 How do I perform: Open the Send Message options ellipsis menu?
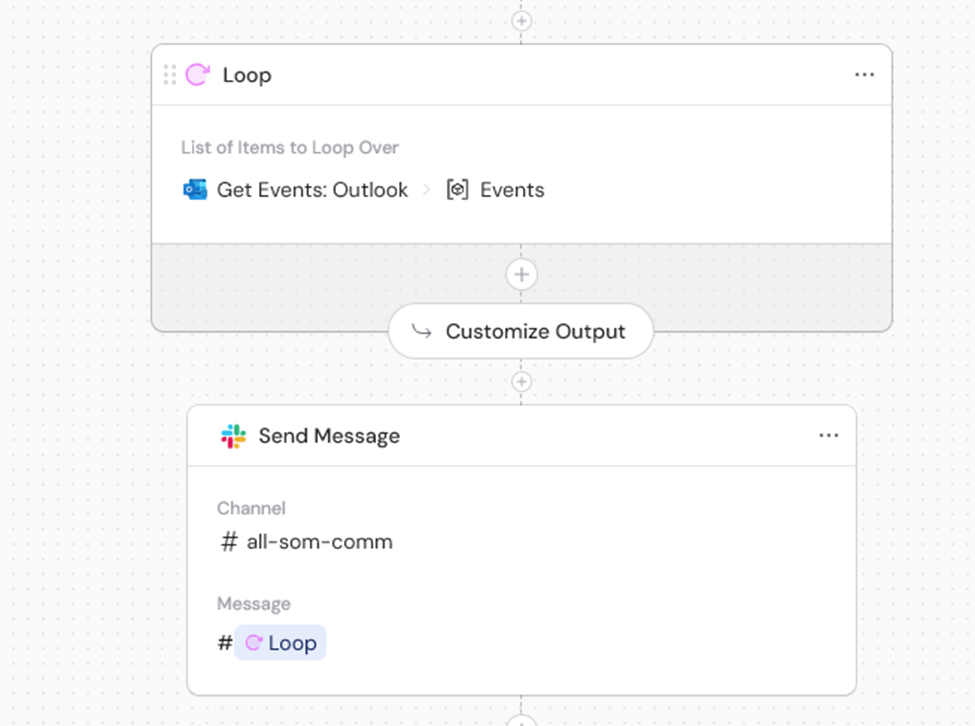point(829,436)
